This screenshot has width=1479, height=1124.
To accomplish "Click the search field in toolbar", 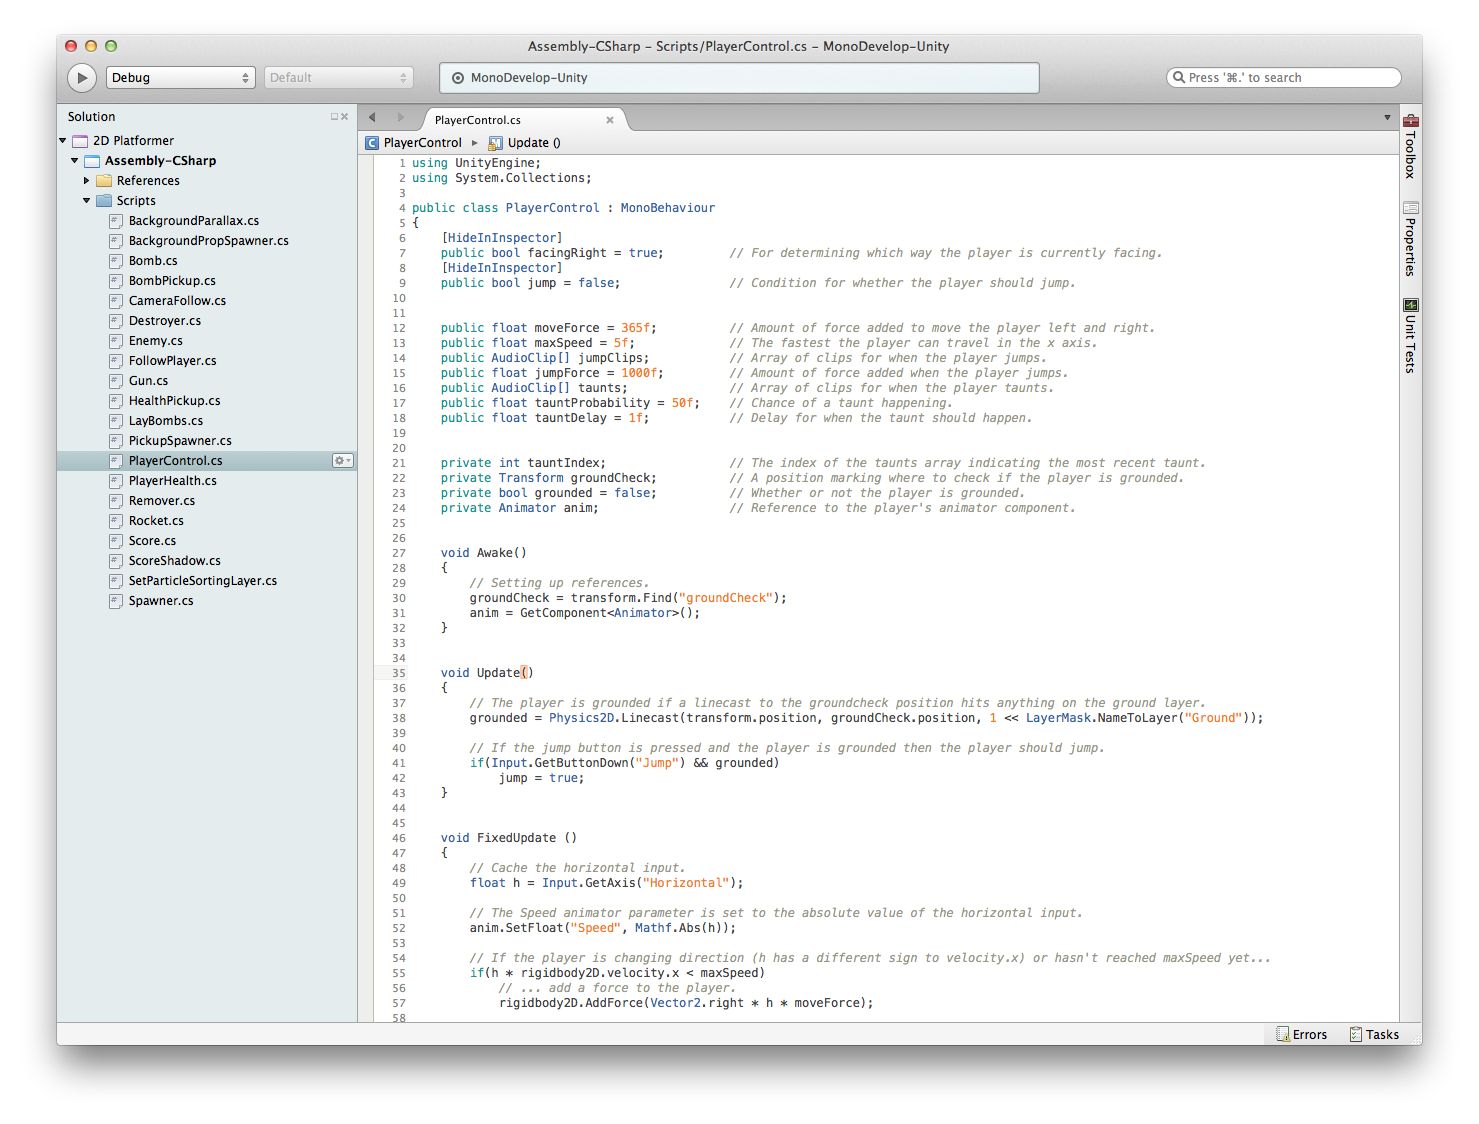I will tap(1284, 78).
